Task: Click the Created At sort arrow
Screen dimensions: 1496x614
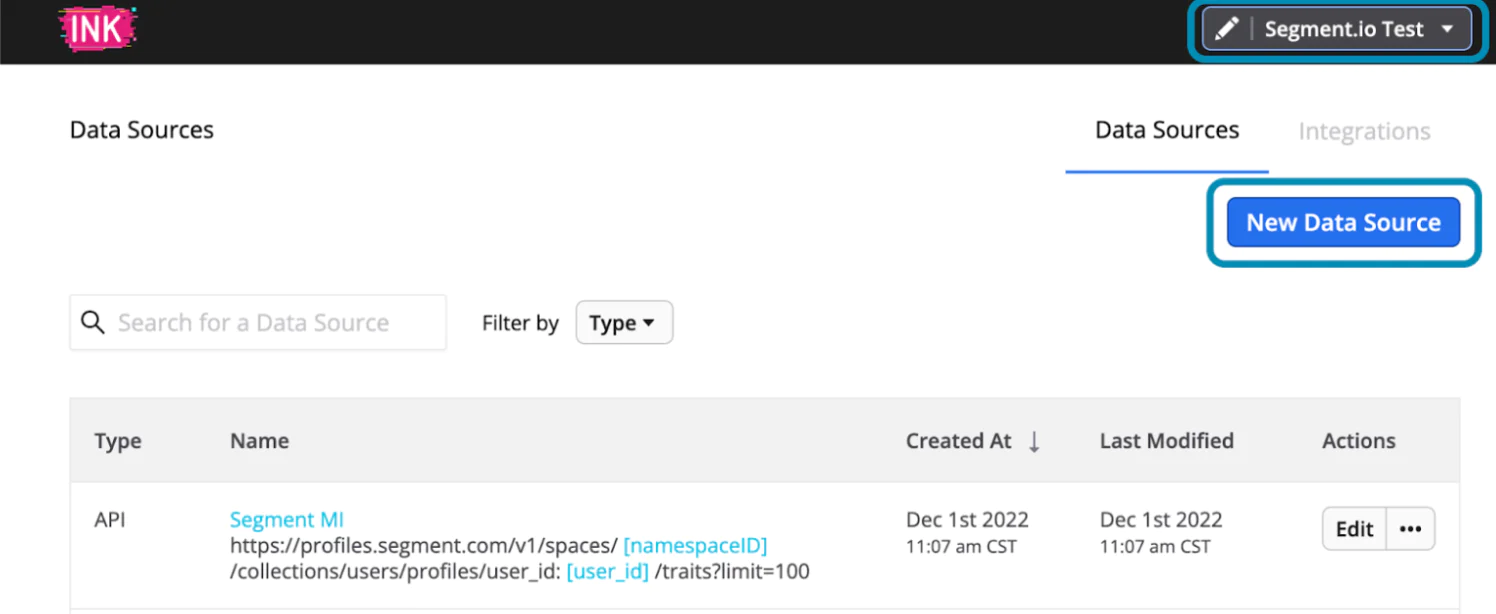Action: coord(1034,441)
